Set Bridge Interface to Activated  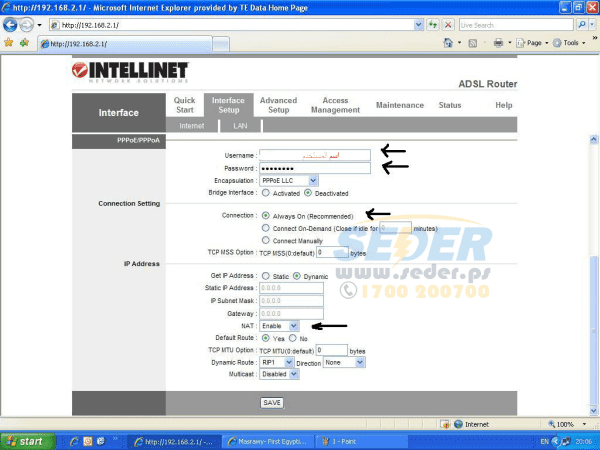[x=265, y=193]
